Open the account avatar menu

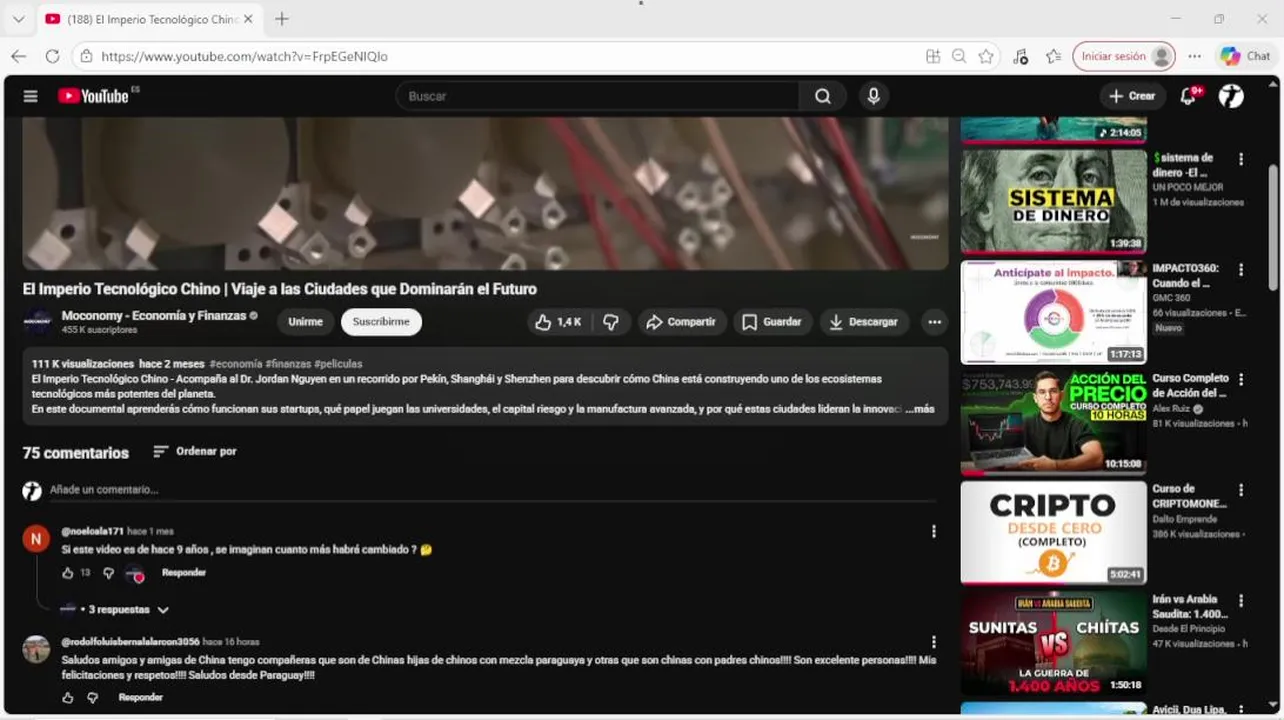click(x=1231, y=96)
